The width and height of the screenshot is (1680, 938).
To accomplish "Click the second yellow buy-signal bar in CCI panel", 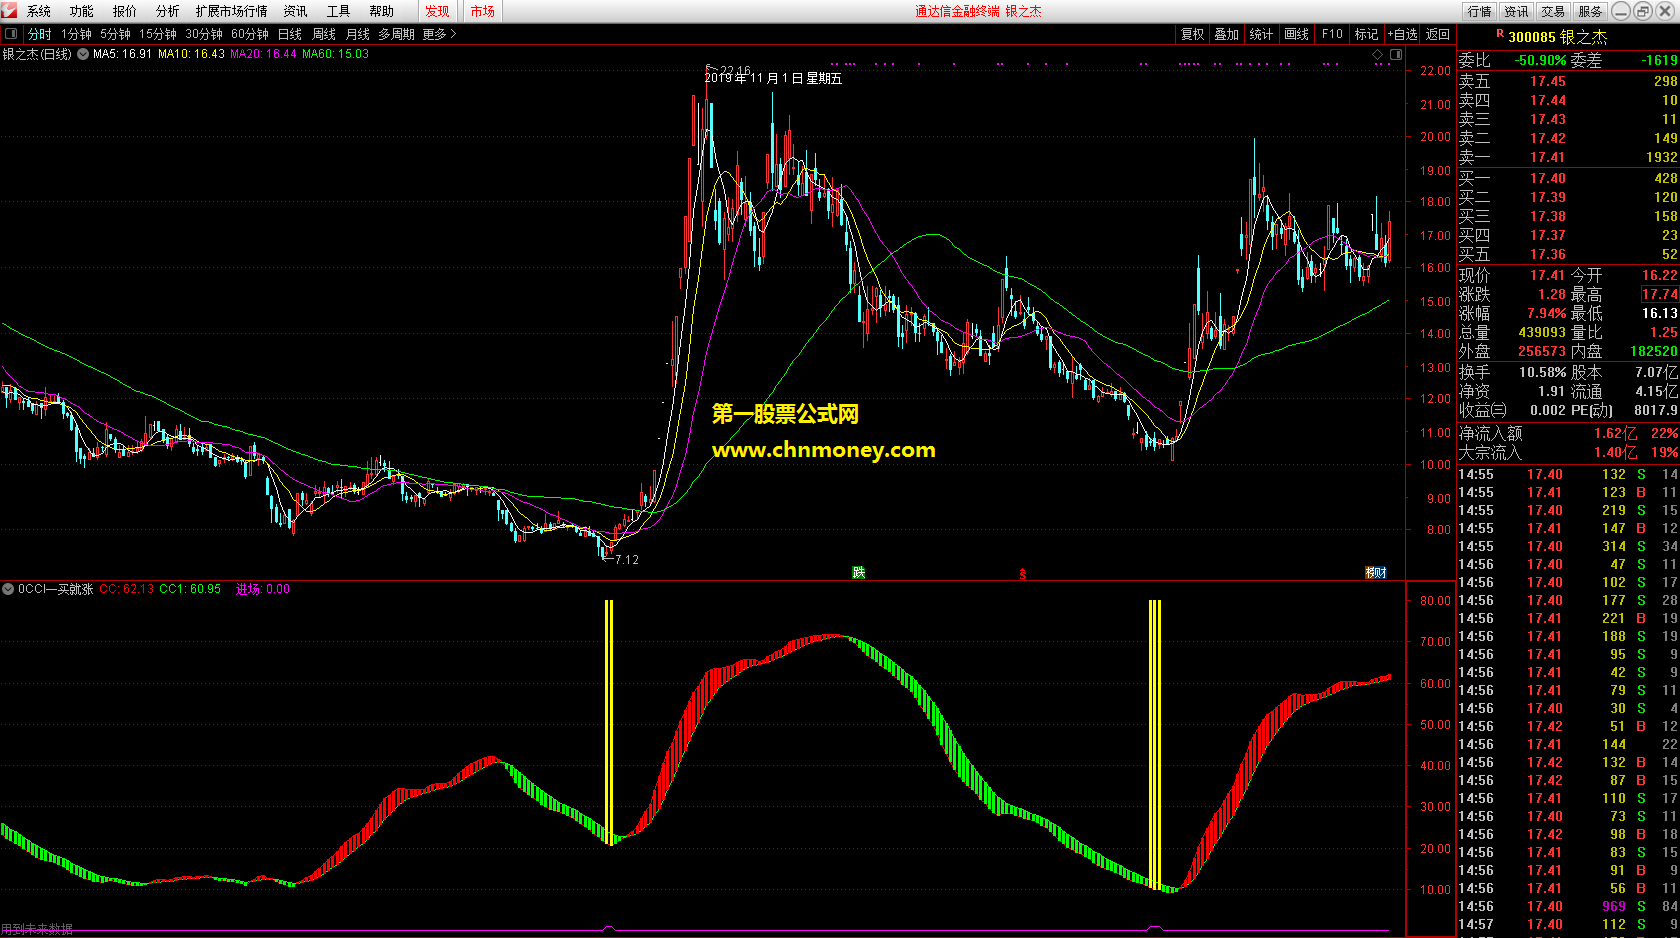I will coord(1155,744).
